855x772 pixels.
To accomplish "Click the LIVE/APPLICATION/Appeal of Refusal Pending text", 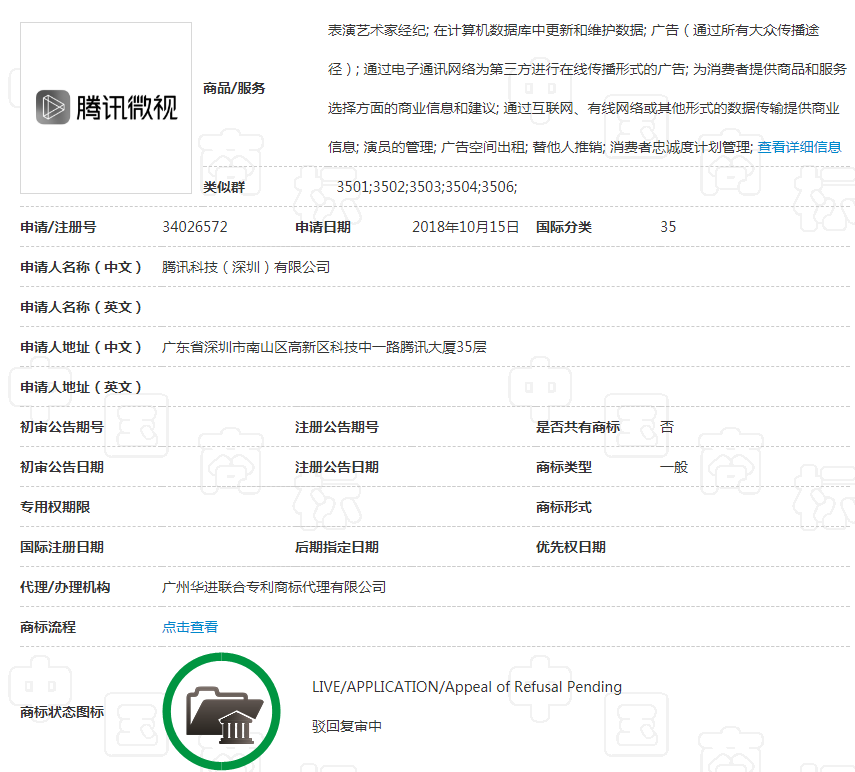I will (467, 687).
